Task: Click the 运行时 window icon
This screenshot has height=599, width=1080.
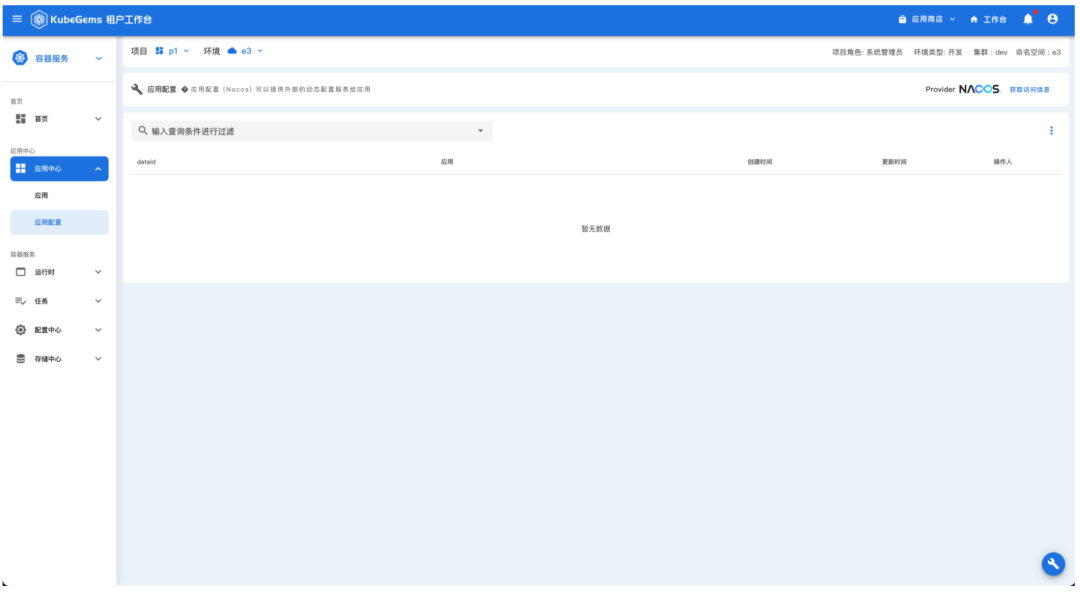Action: click(x=21, y=272)
